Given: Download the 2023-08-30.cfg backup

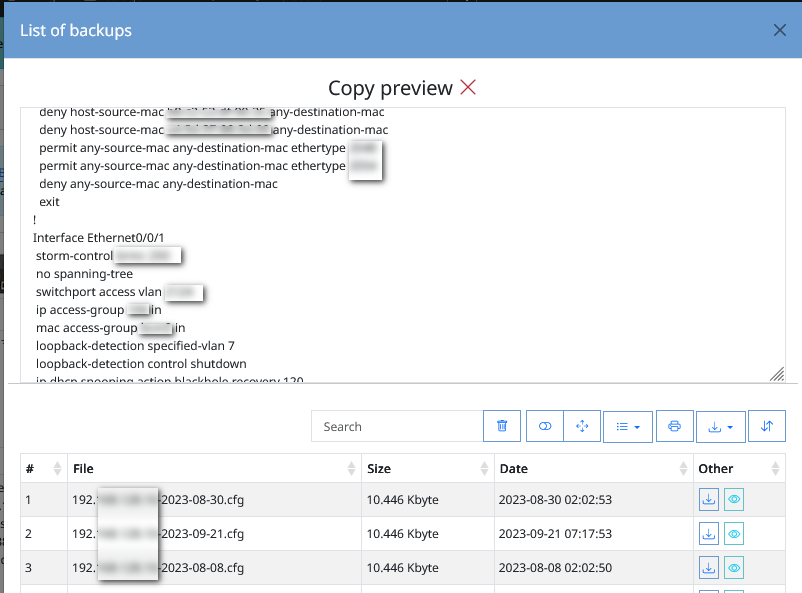Looking at the screenshot, I should [709, 499].
